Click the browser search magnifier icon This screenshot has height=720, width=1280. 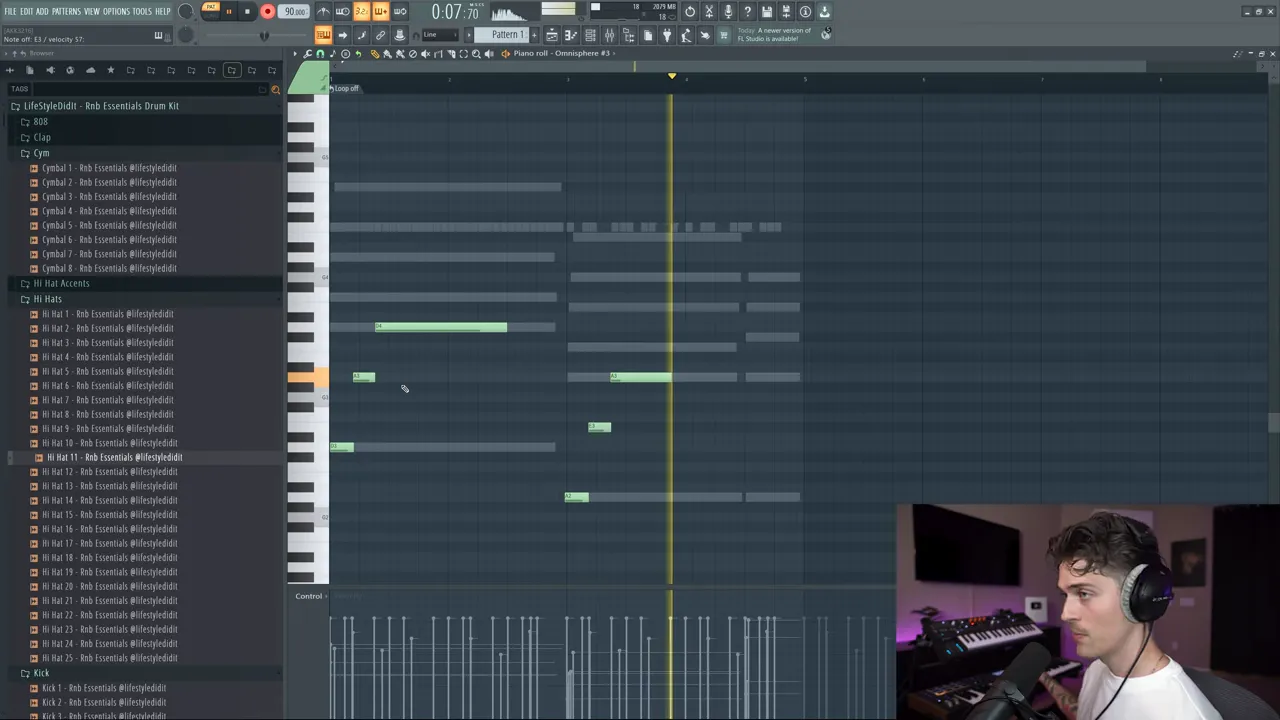pyautogui.click(x=276, y=89)
